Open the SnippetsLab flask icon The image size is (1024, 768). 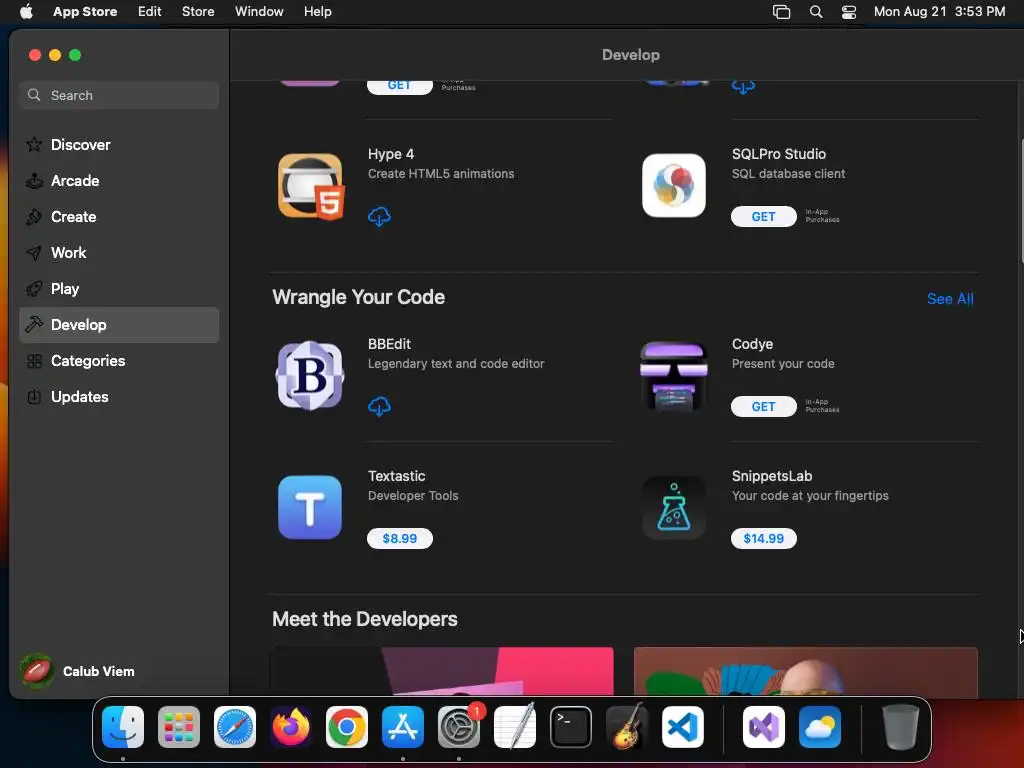tap(673, 507)
